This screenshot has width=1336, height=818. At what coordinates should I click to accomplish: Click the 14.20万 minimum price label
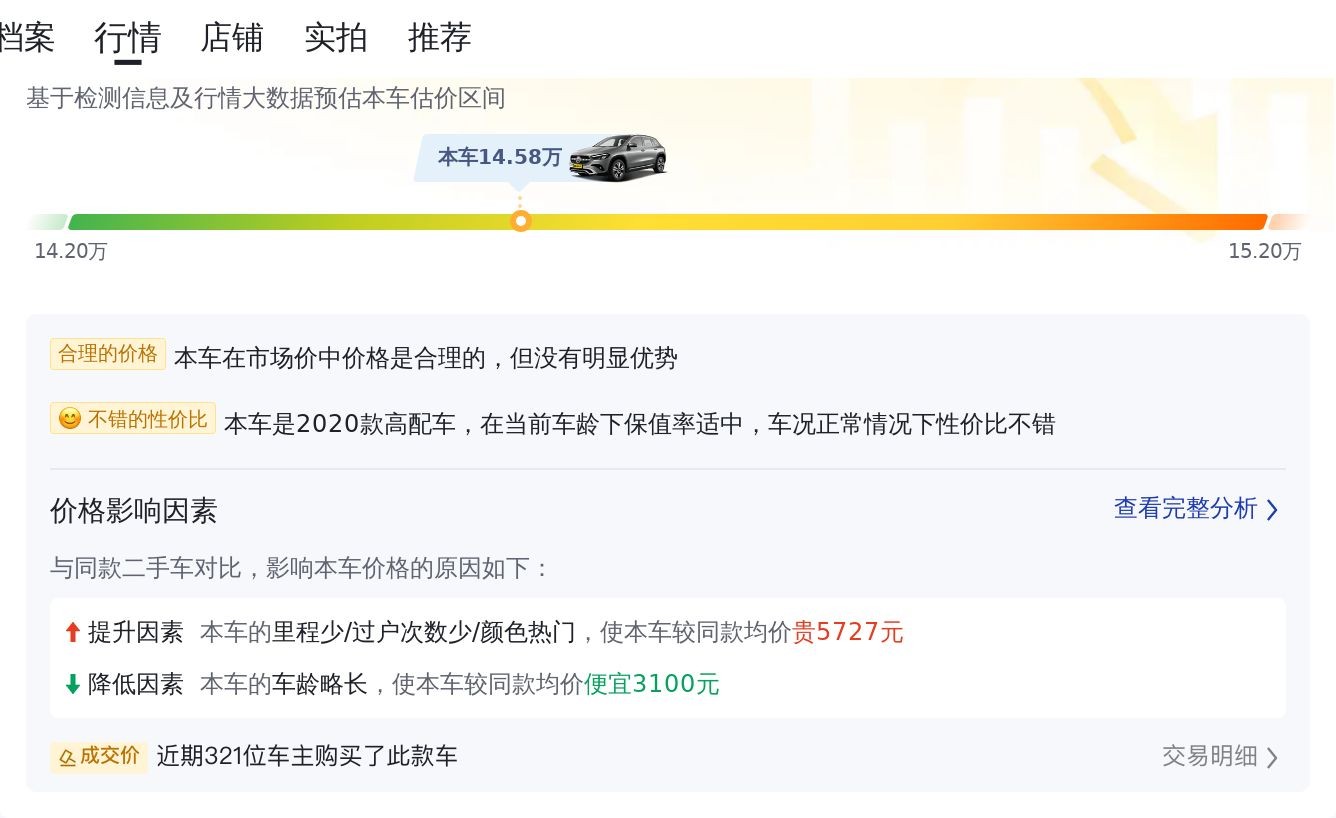(x=71, y=251)
